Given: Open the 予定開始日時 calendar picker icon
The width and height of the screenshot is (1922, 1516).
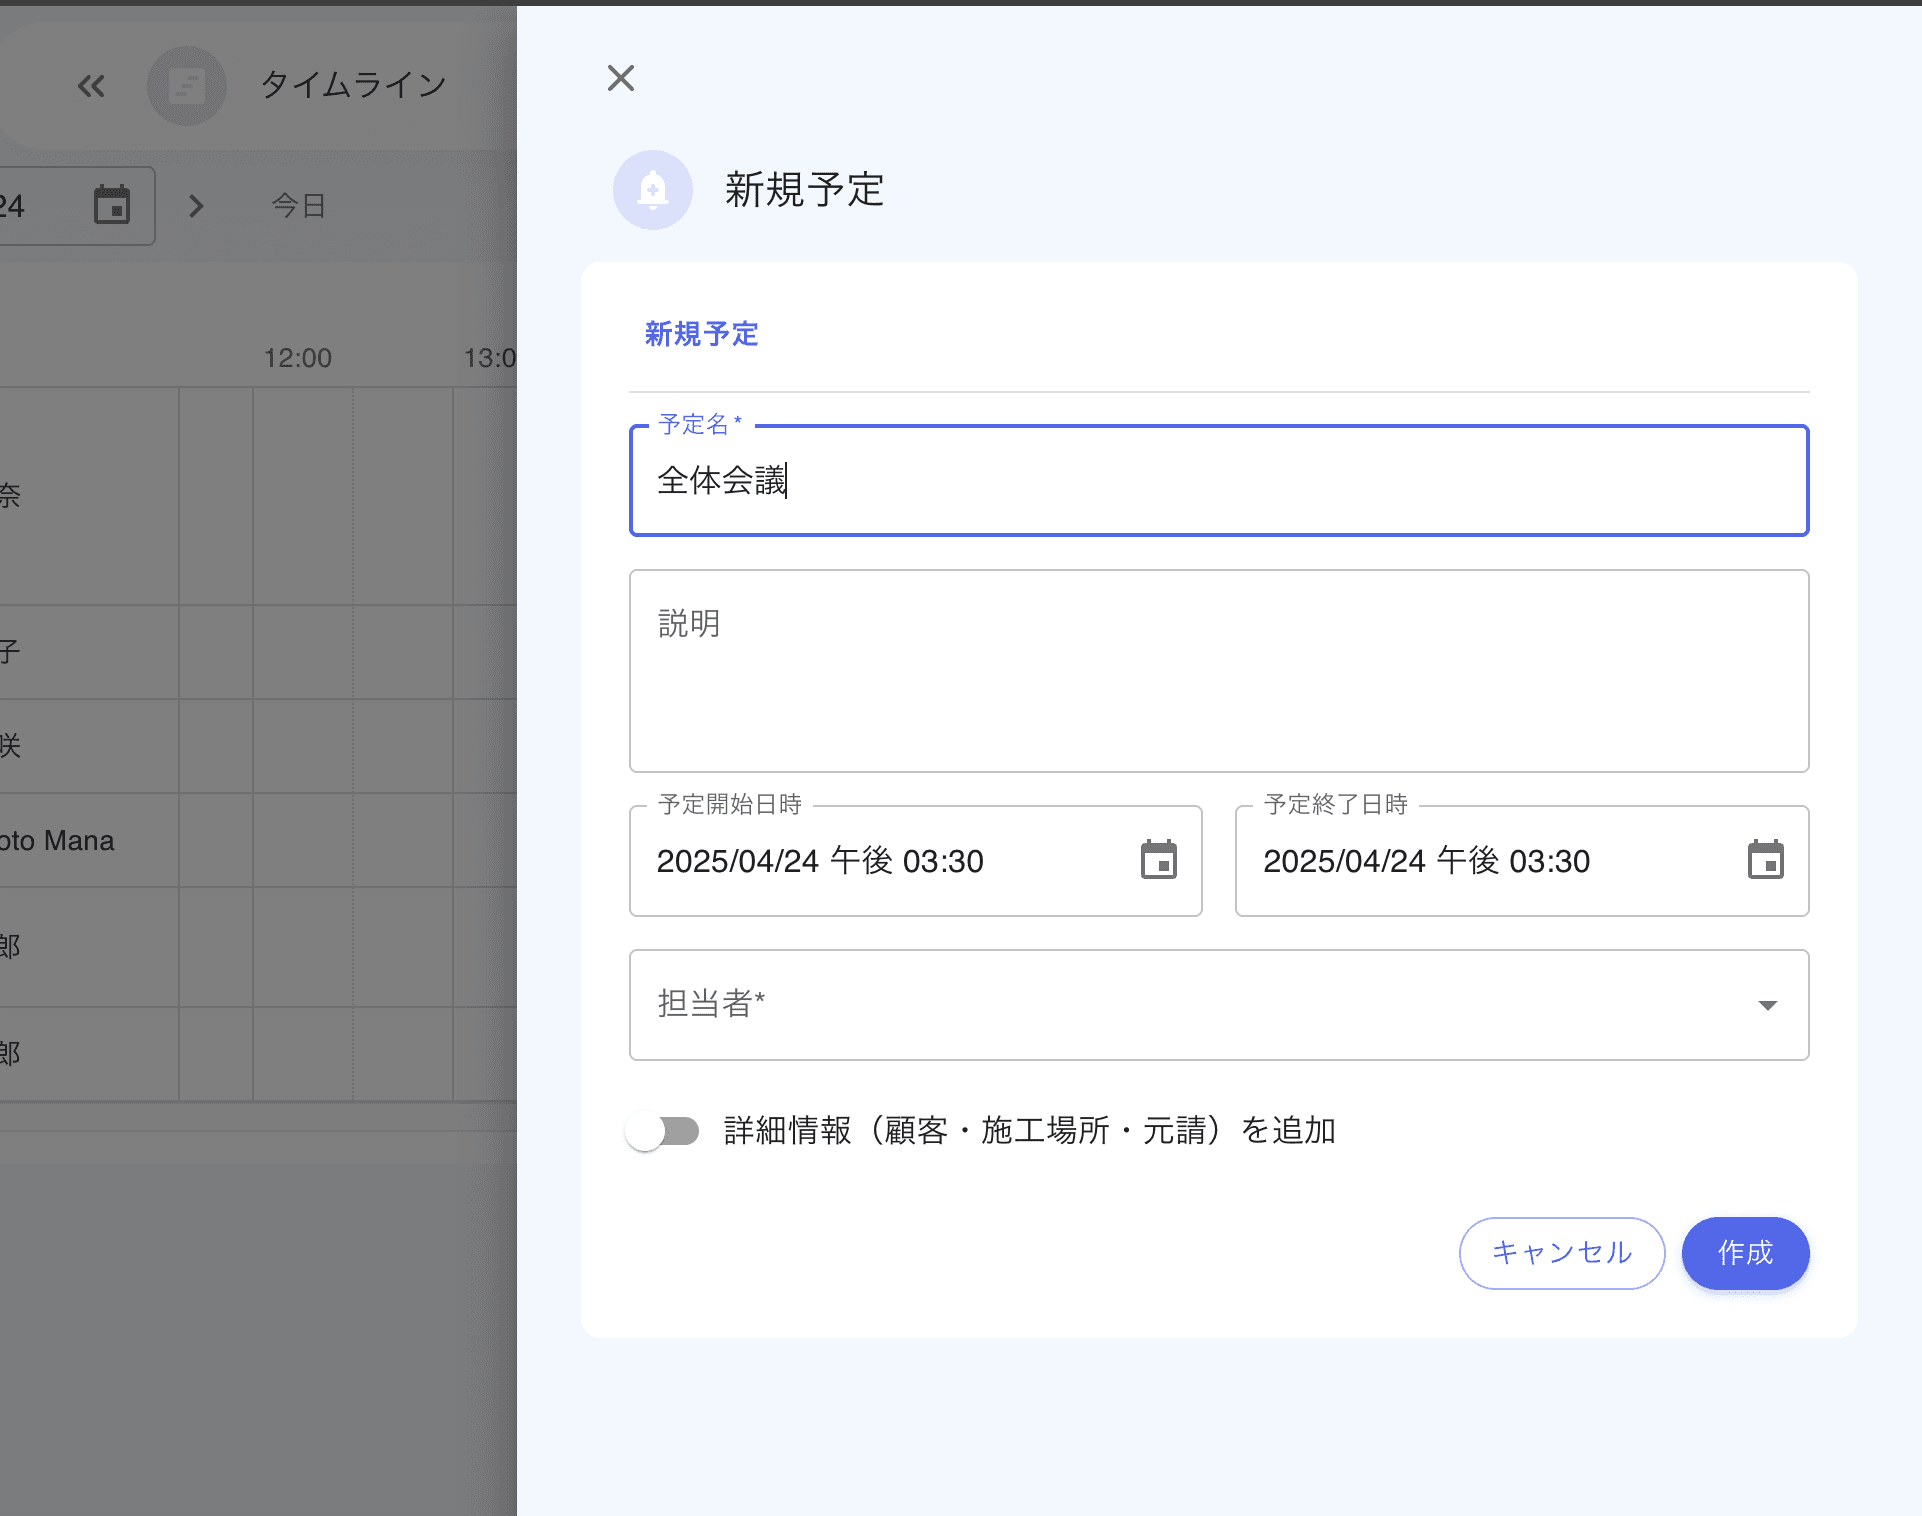Looking at the screenshot, I should click(1158, 860).
